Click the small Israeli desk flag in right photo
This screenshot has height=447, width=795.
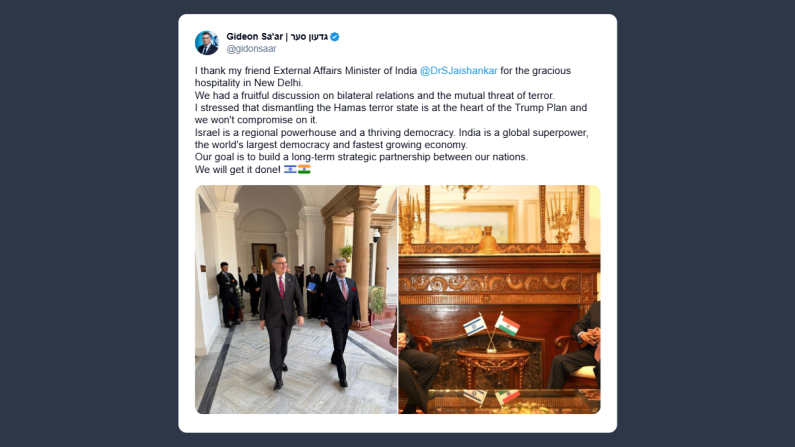[475, 325]
